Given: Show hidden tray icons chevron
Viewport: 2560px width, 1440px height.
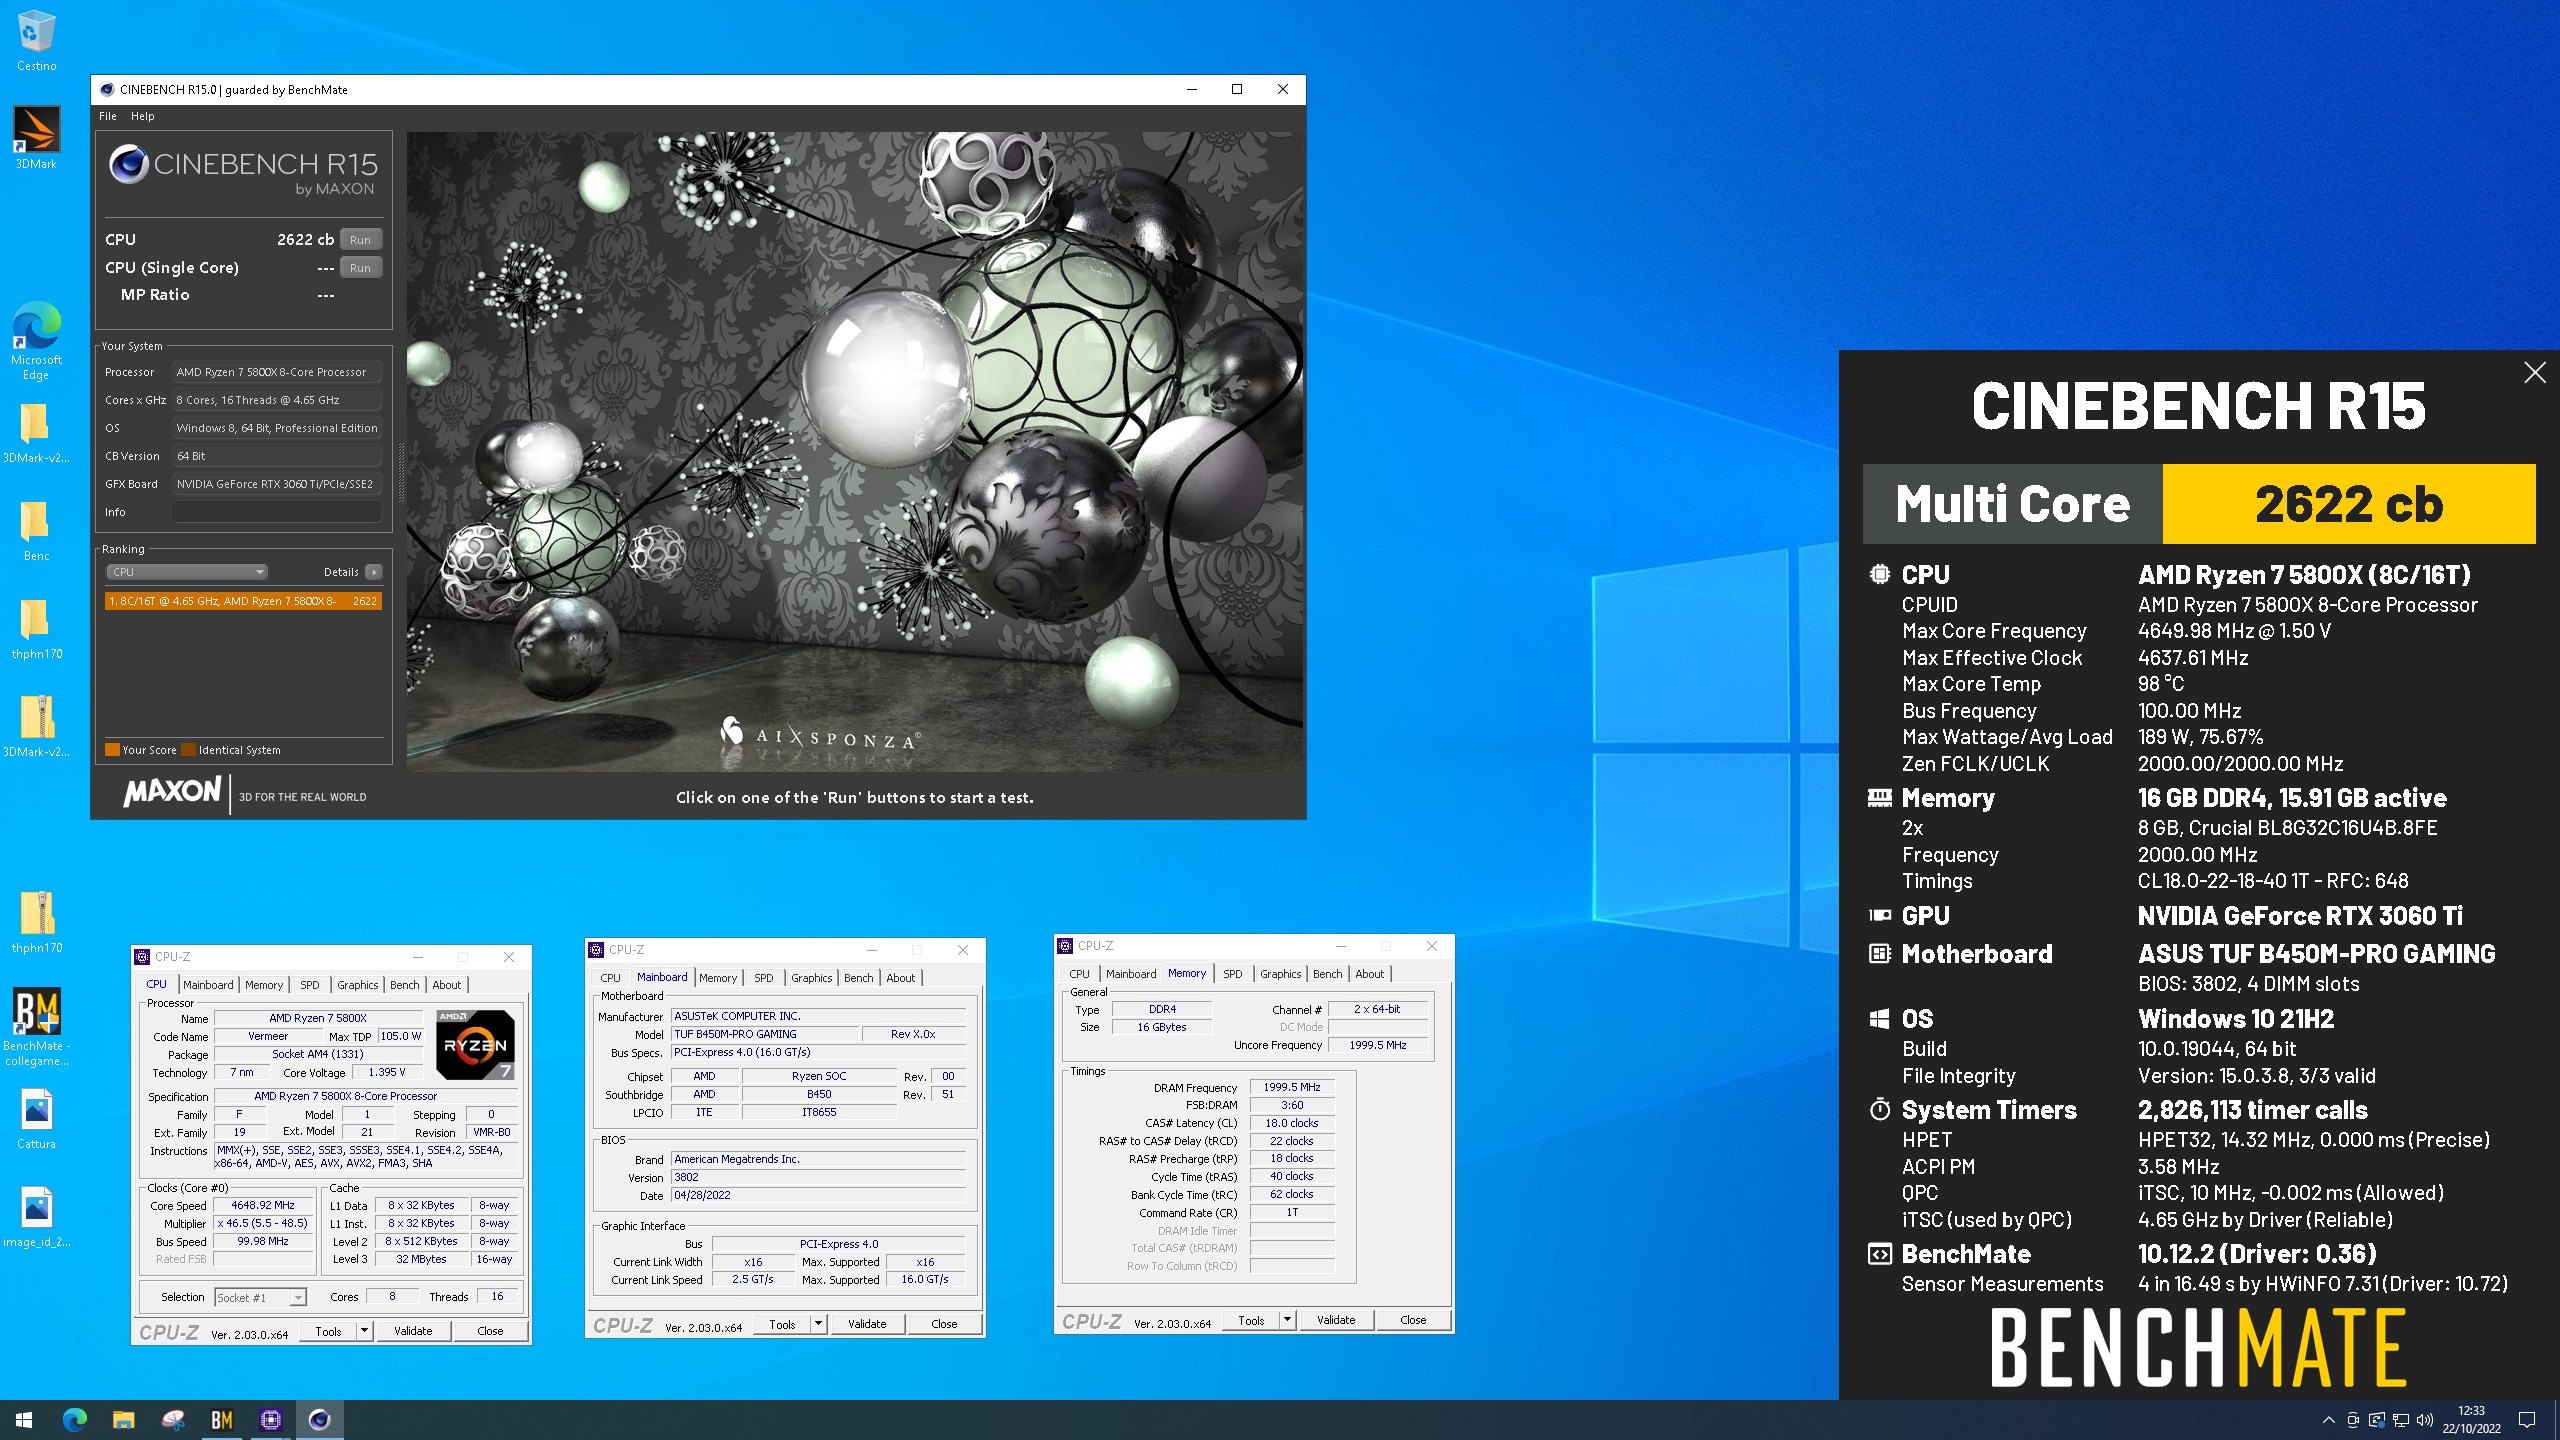Looking at the screenshot, I should (x=2328, y=1420).
